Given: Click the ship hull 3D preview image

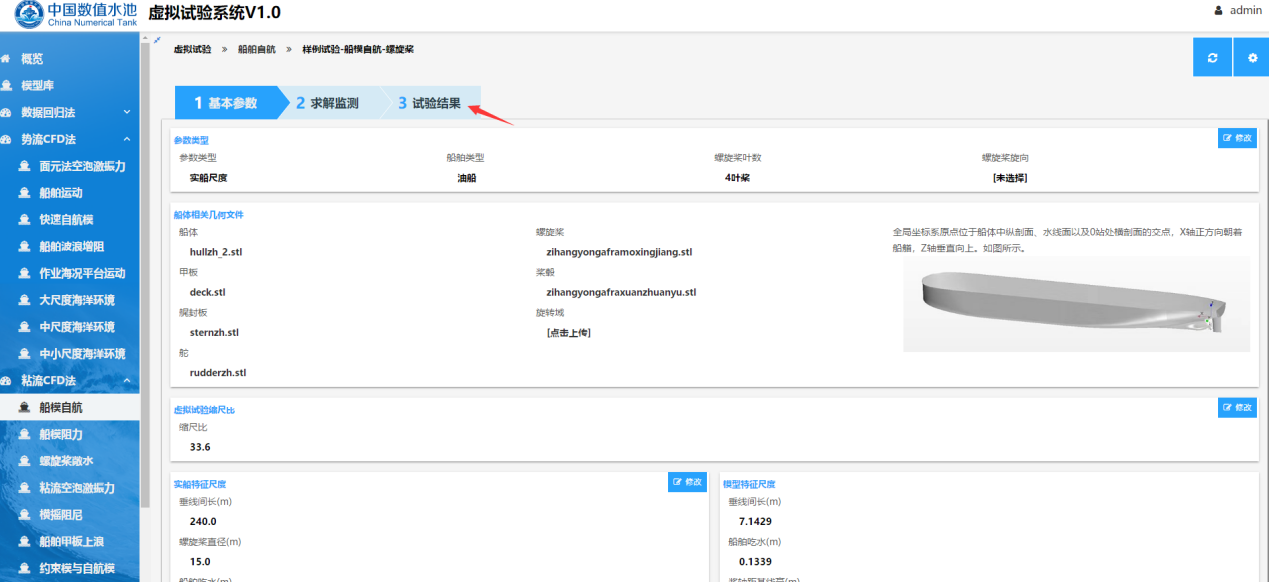Looking at the screenshot, I should pos(1075,305).
